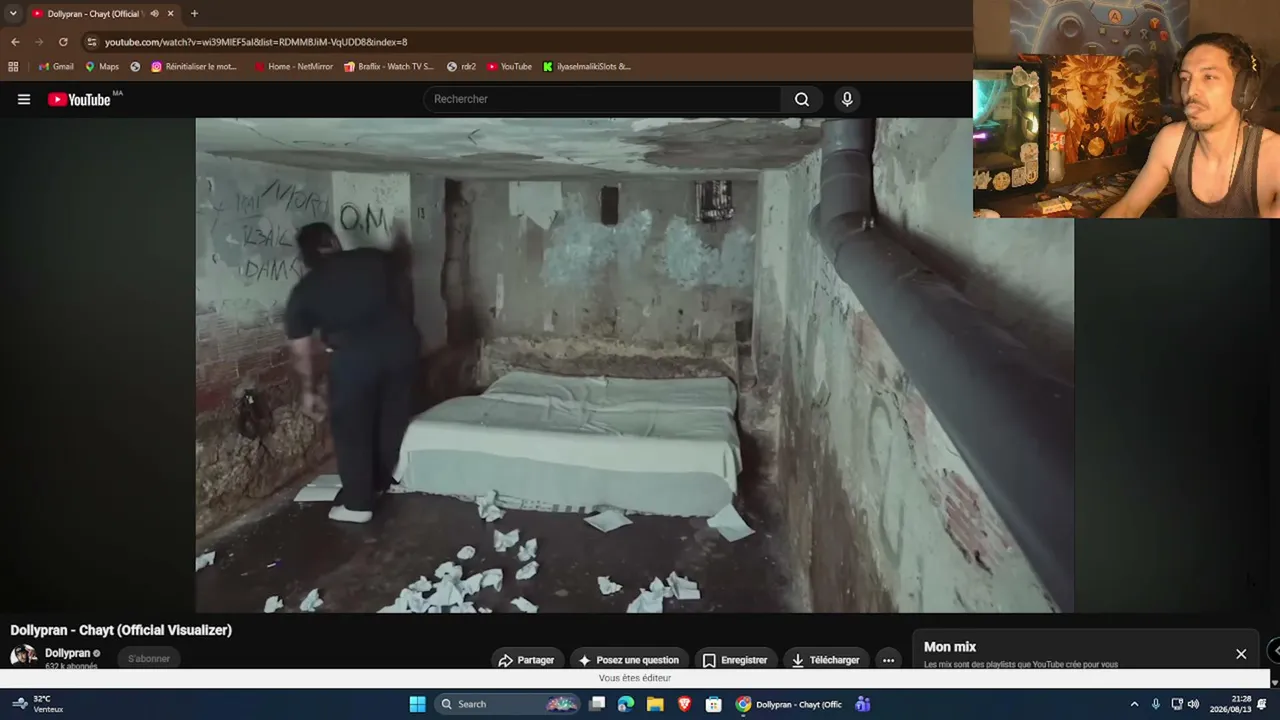
Task: Click the Posez une question button
Action: coord(629,660)
